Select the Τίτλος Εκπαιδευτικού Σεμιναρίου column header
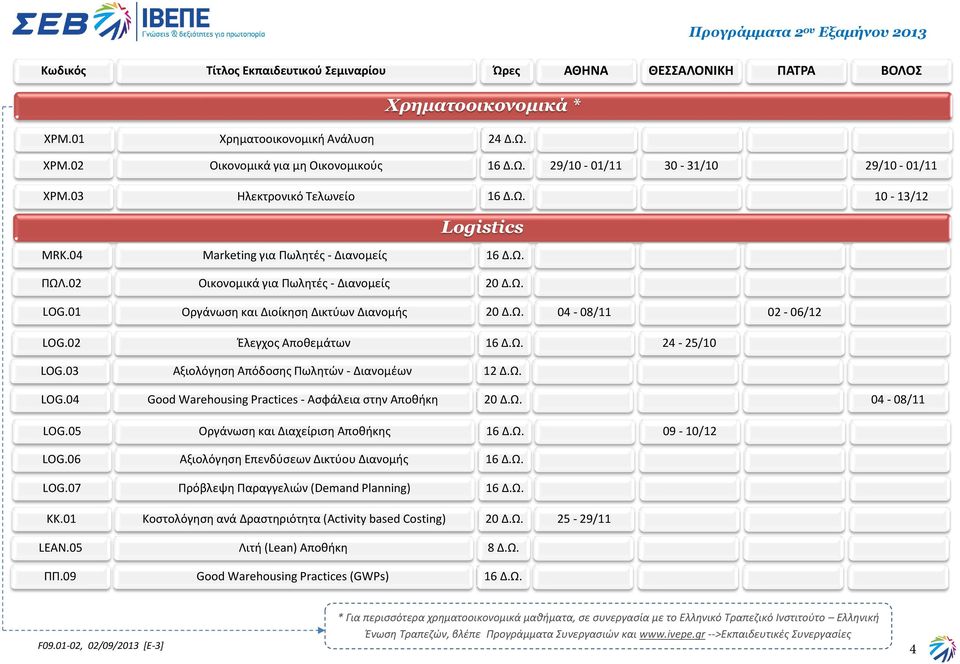The width and height of the screenshot is (960, 664). 296,71
